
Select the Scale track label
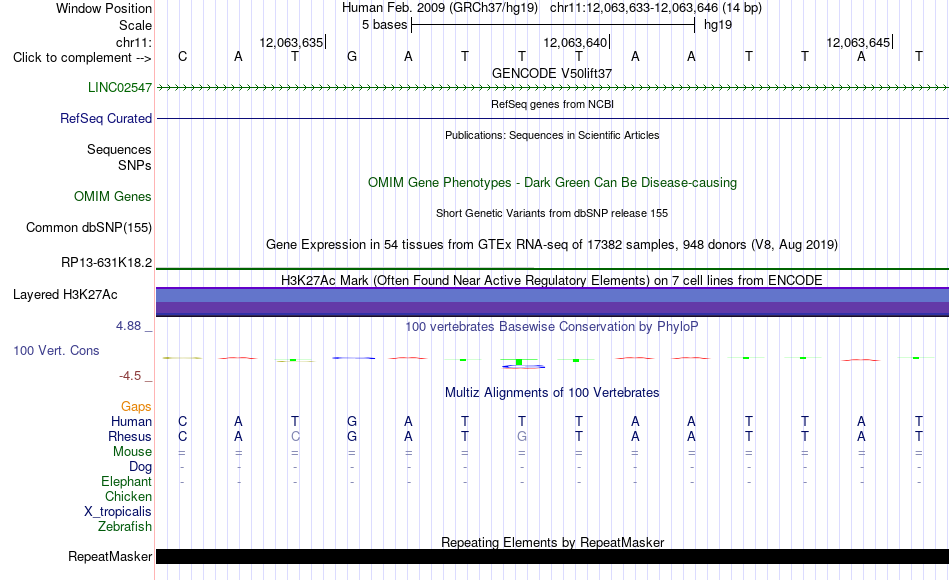coord(135,25)
